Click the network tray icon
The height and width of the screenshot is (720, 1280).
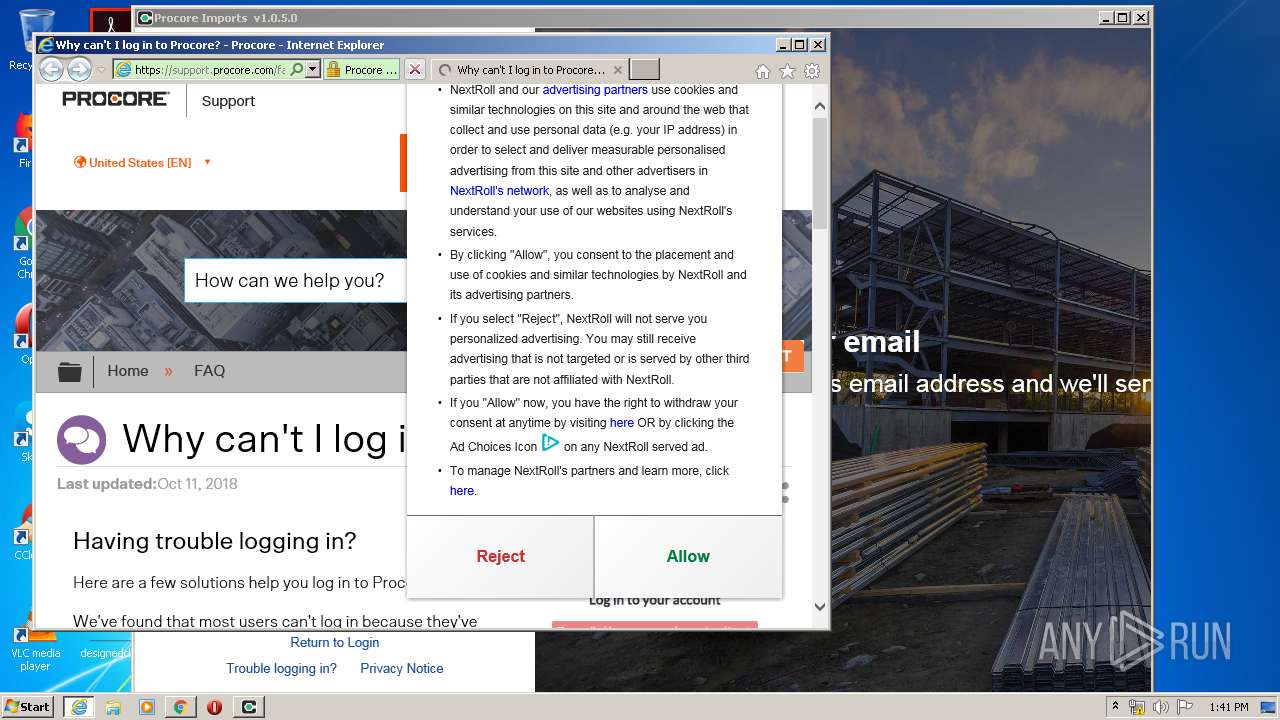point(1137,707)
